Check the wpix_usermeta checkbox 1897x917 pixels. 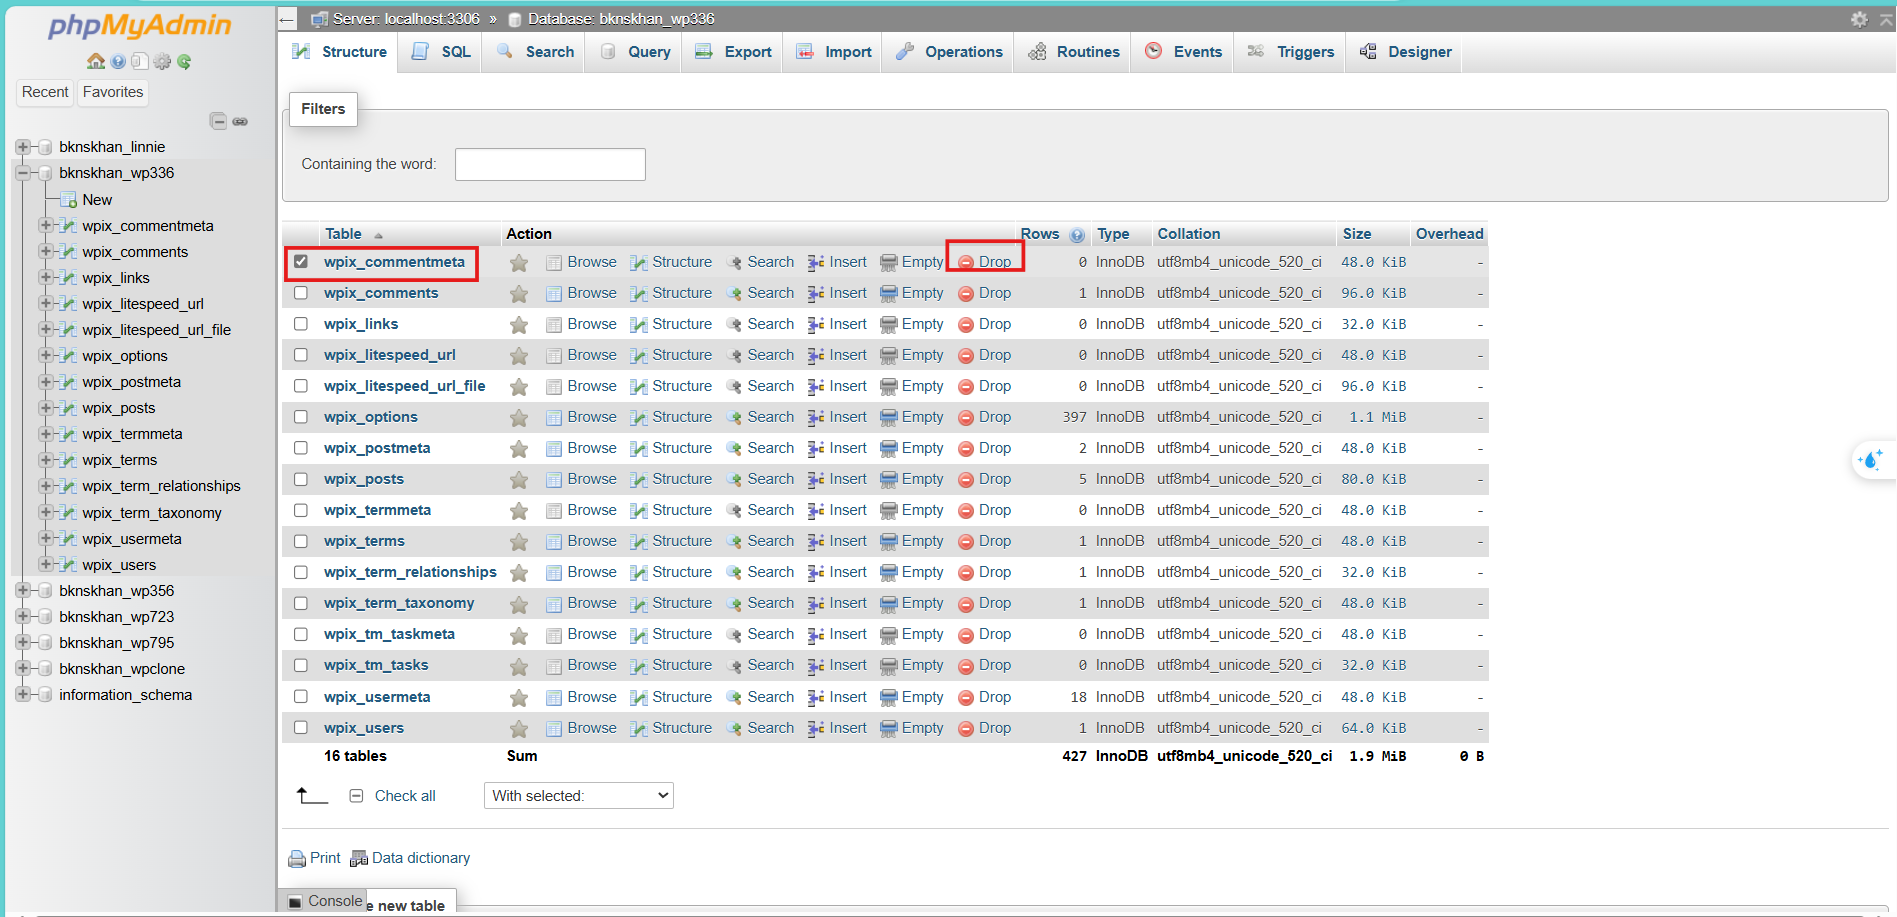pyautogui.click(x=301, y=697)
